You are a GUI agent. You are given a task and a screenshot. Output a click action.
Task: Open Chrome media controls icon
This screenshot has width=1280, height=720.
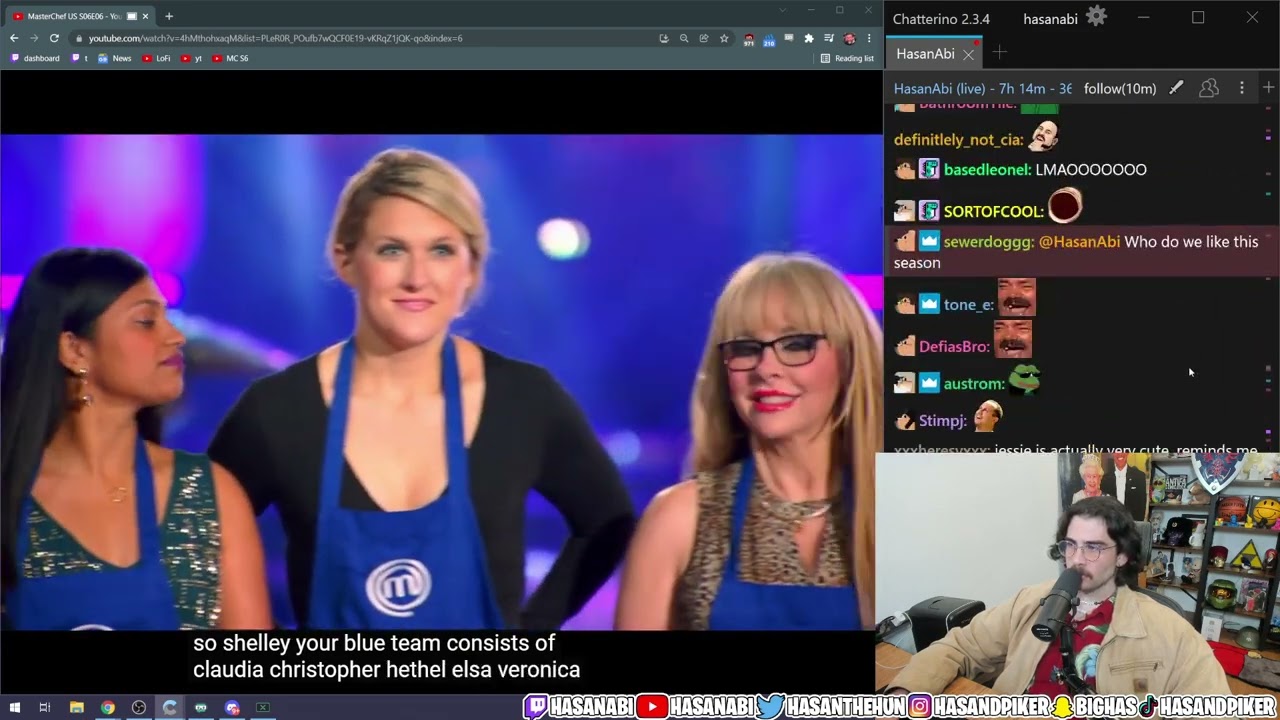pyautogui.click(x=829, y=38)
